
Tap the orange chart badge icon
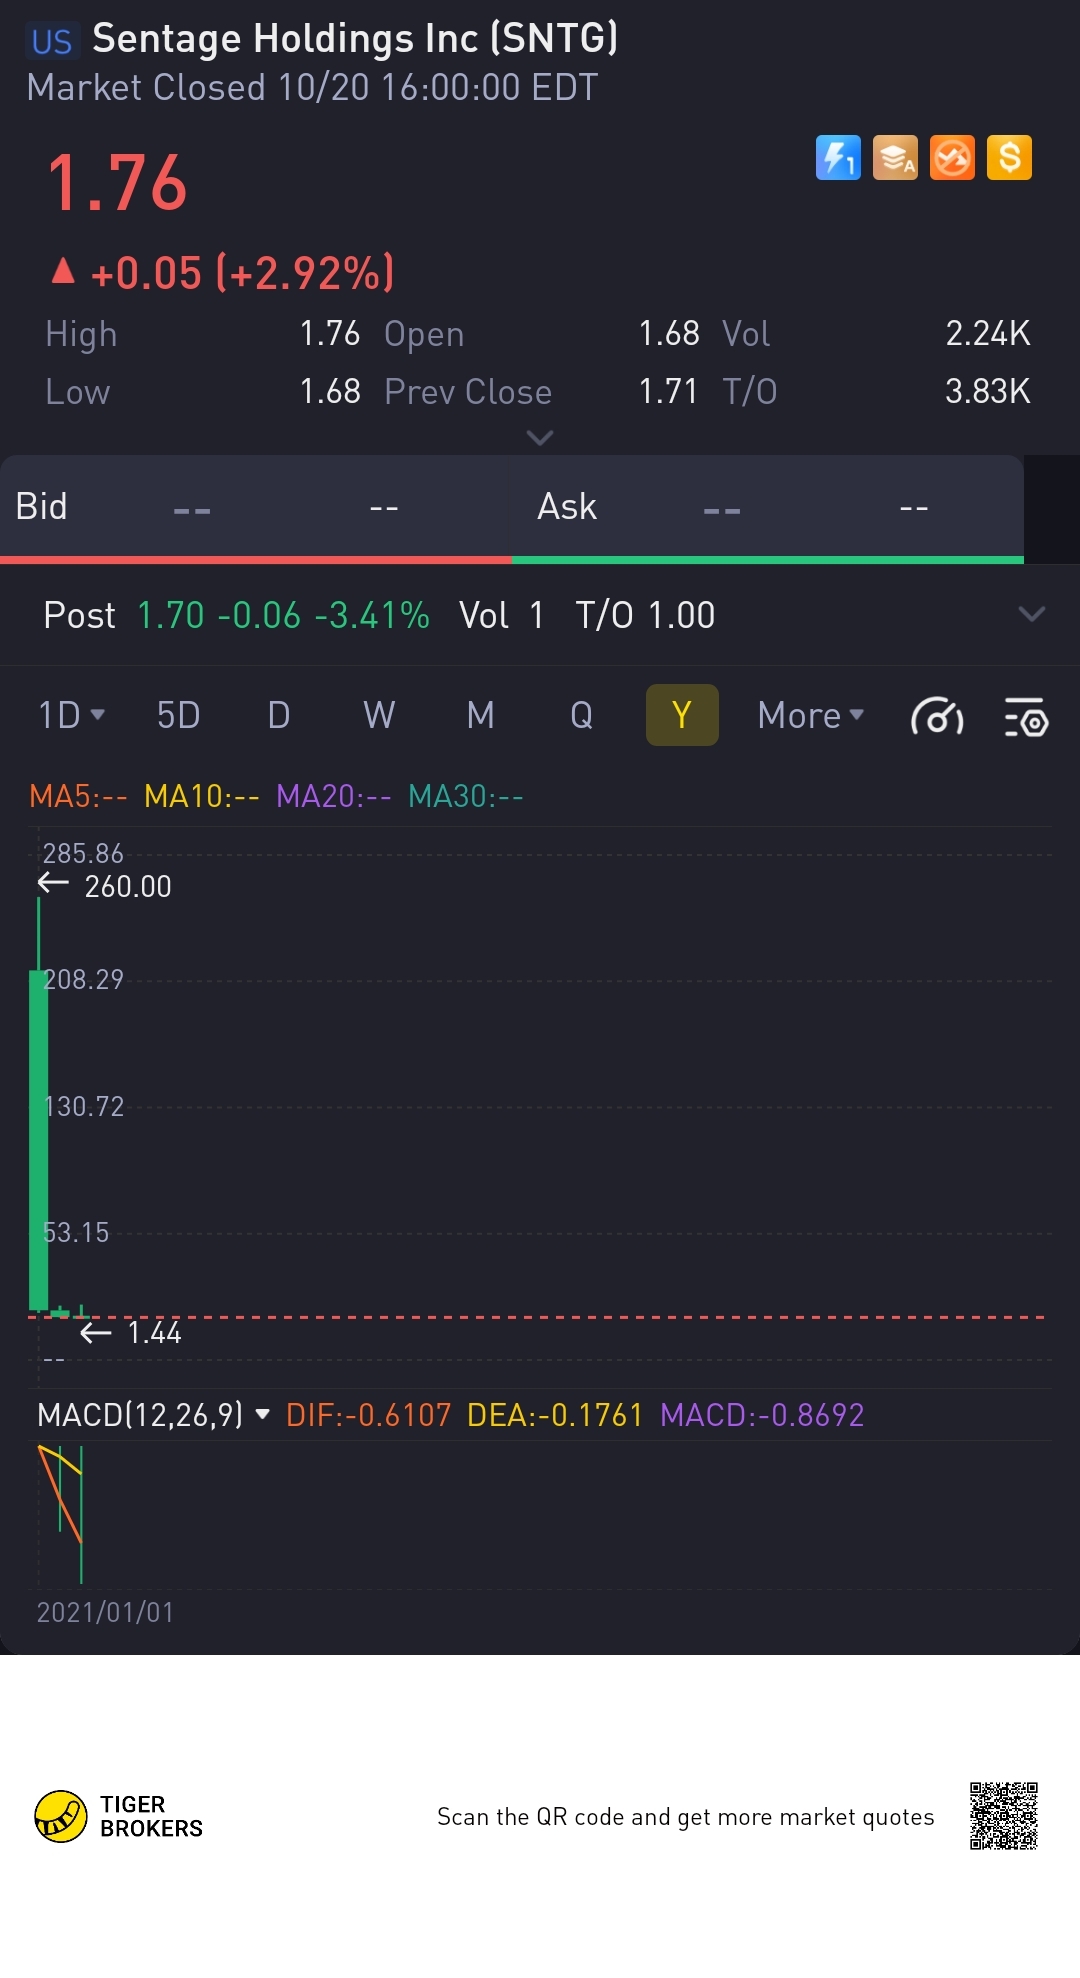(952, 158)
